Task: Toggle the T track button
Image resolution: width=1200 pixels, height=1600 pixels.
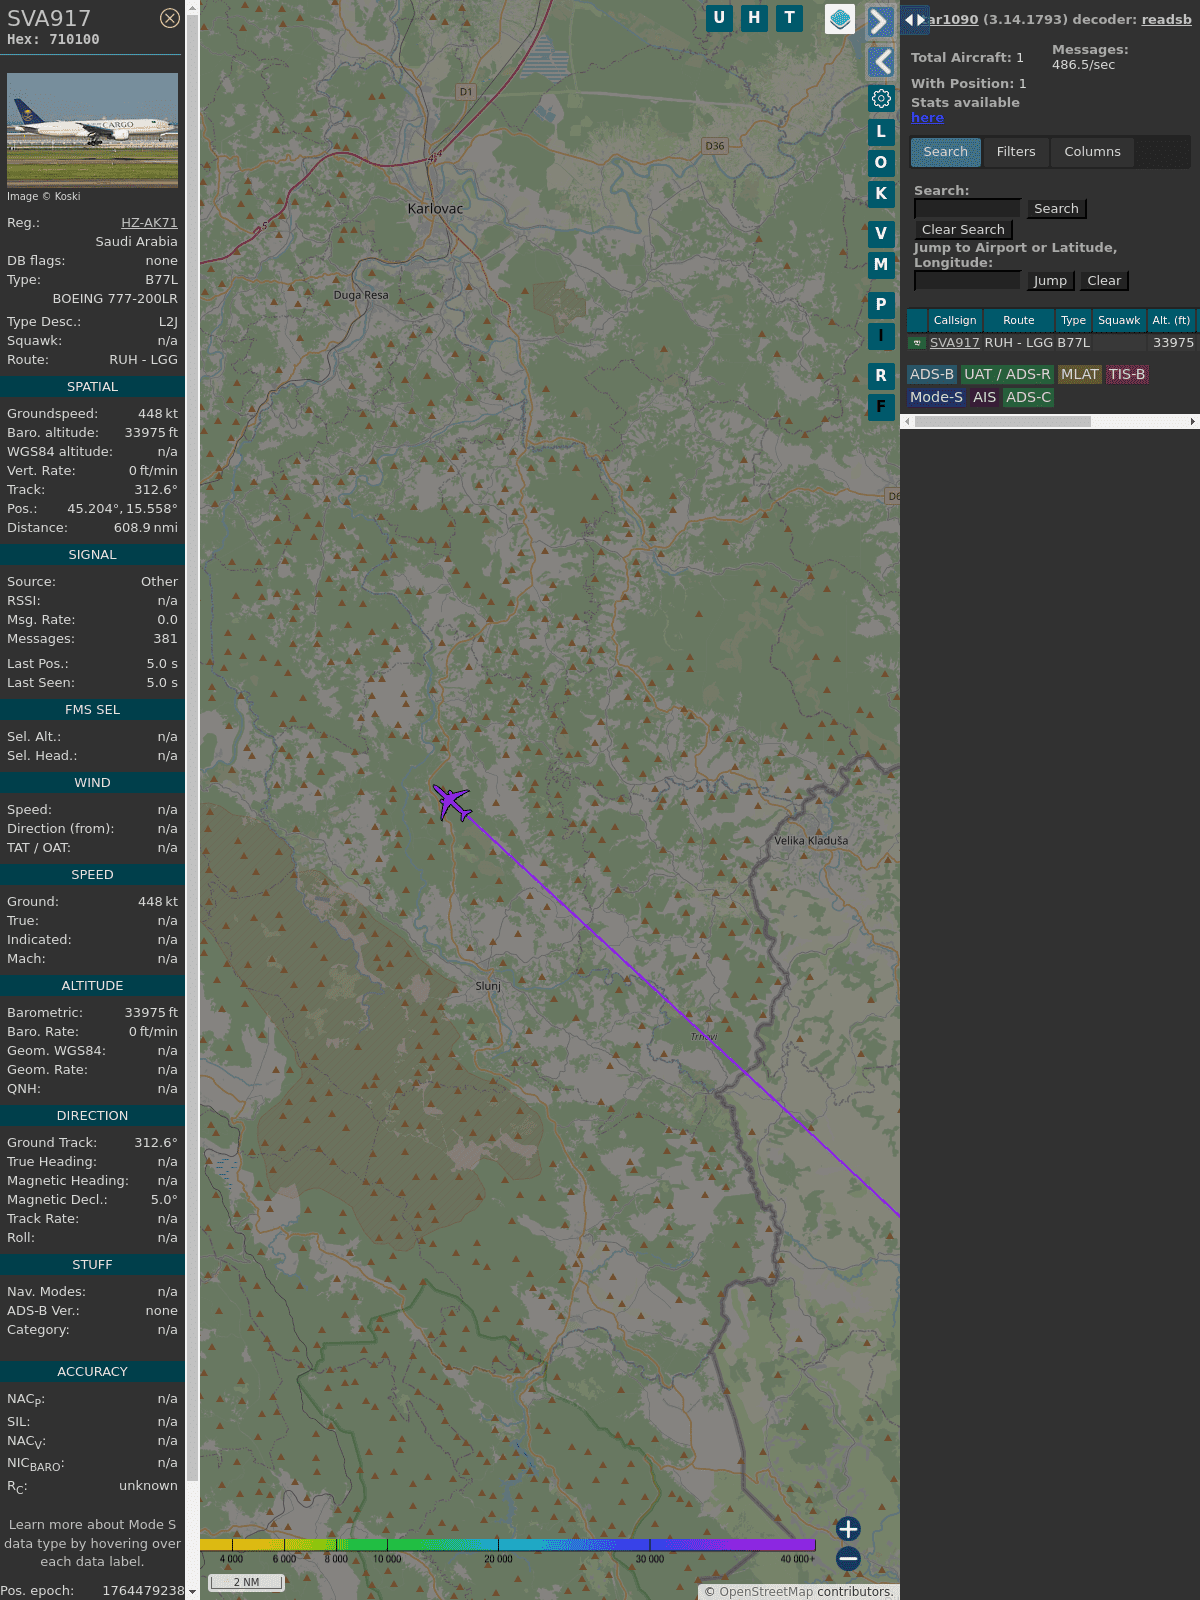Action: pyautogui.click(x=789, y=18)
